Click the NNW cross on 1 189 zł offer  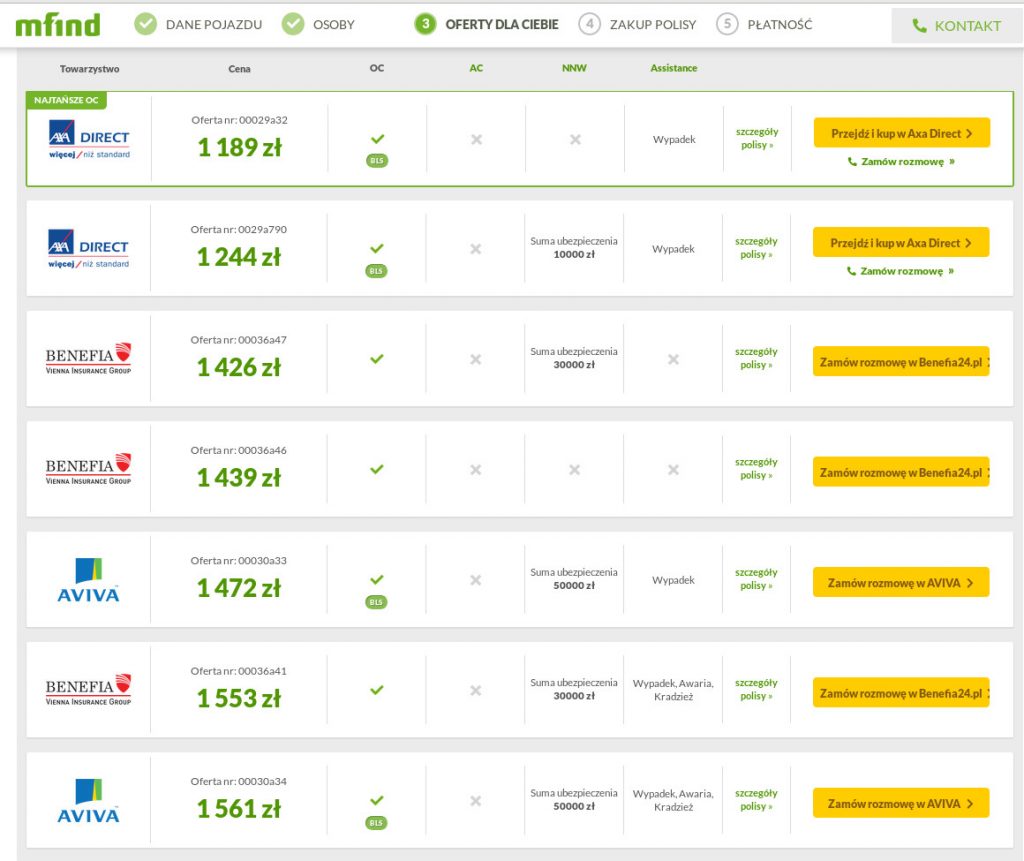(575, 139)
